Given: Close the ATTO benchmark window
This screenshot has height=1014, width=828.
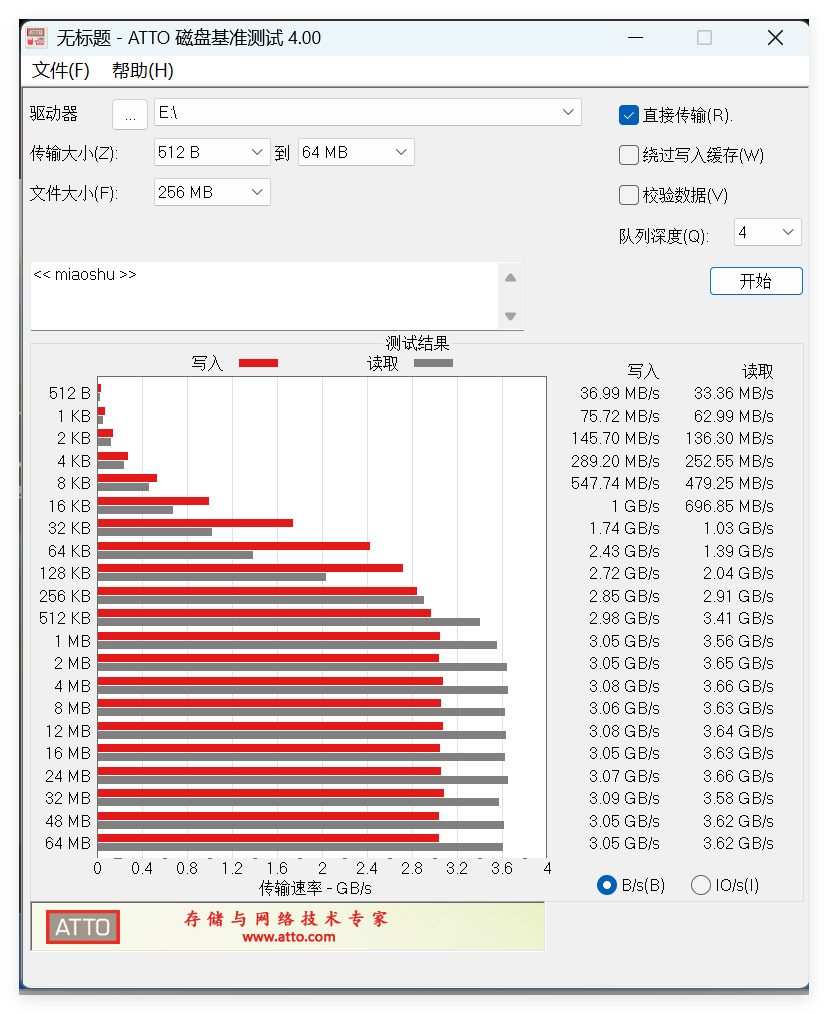Looking at the screenshot, I should pos(776,38).
